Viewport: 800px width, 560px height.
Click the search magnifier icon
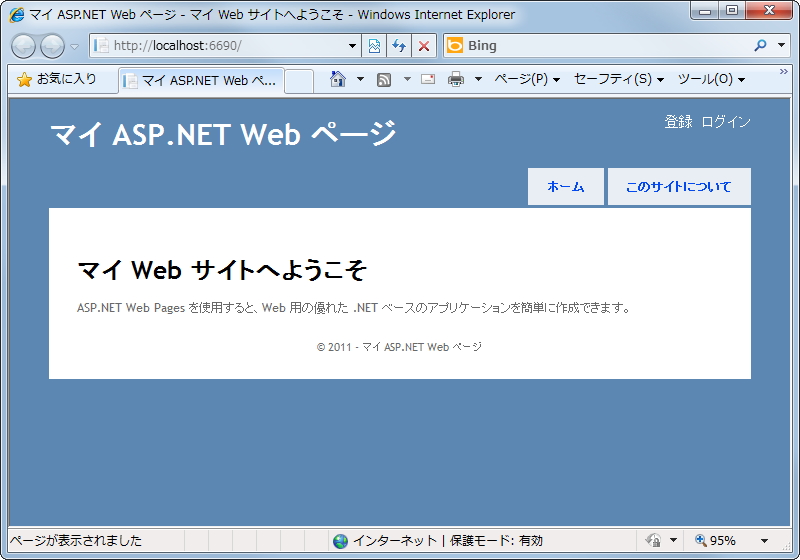coord(760,45)
